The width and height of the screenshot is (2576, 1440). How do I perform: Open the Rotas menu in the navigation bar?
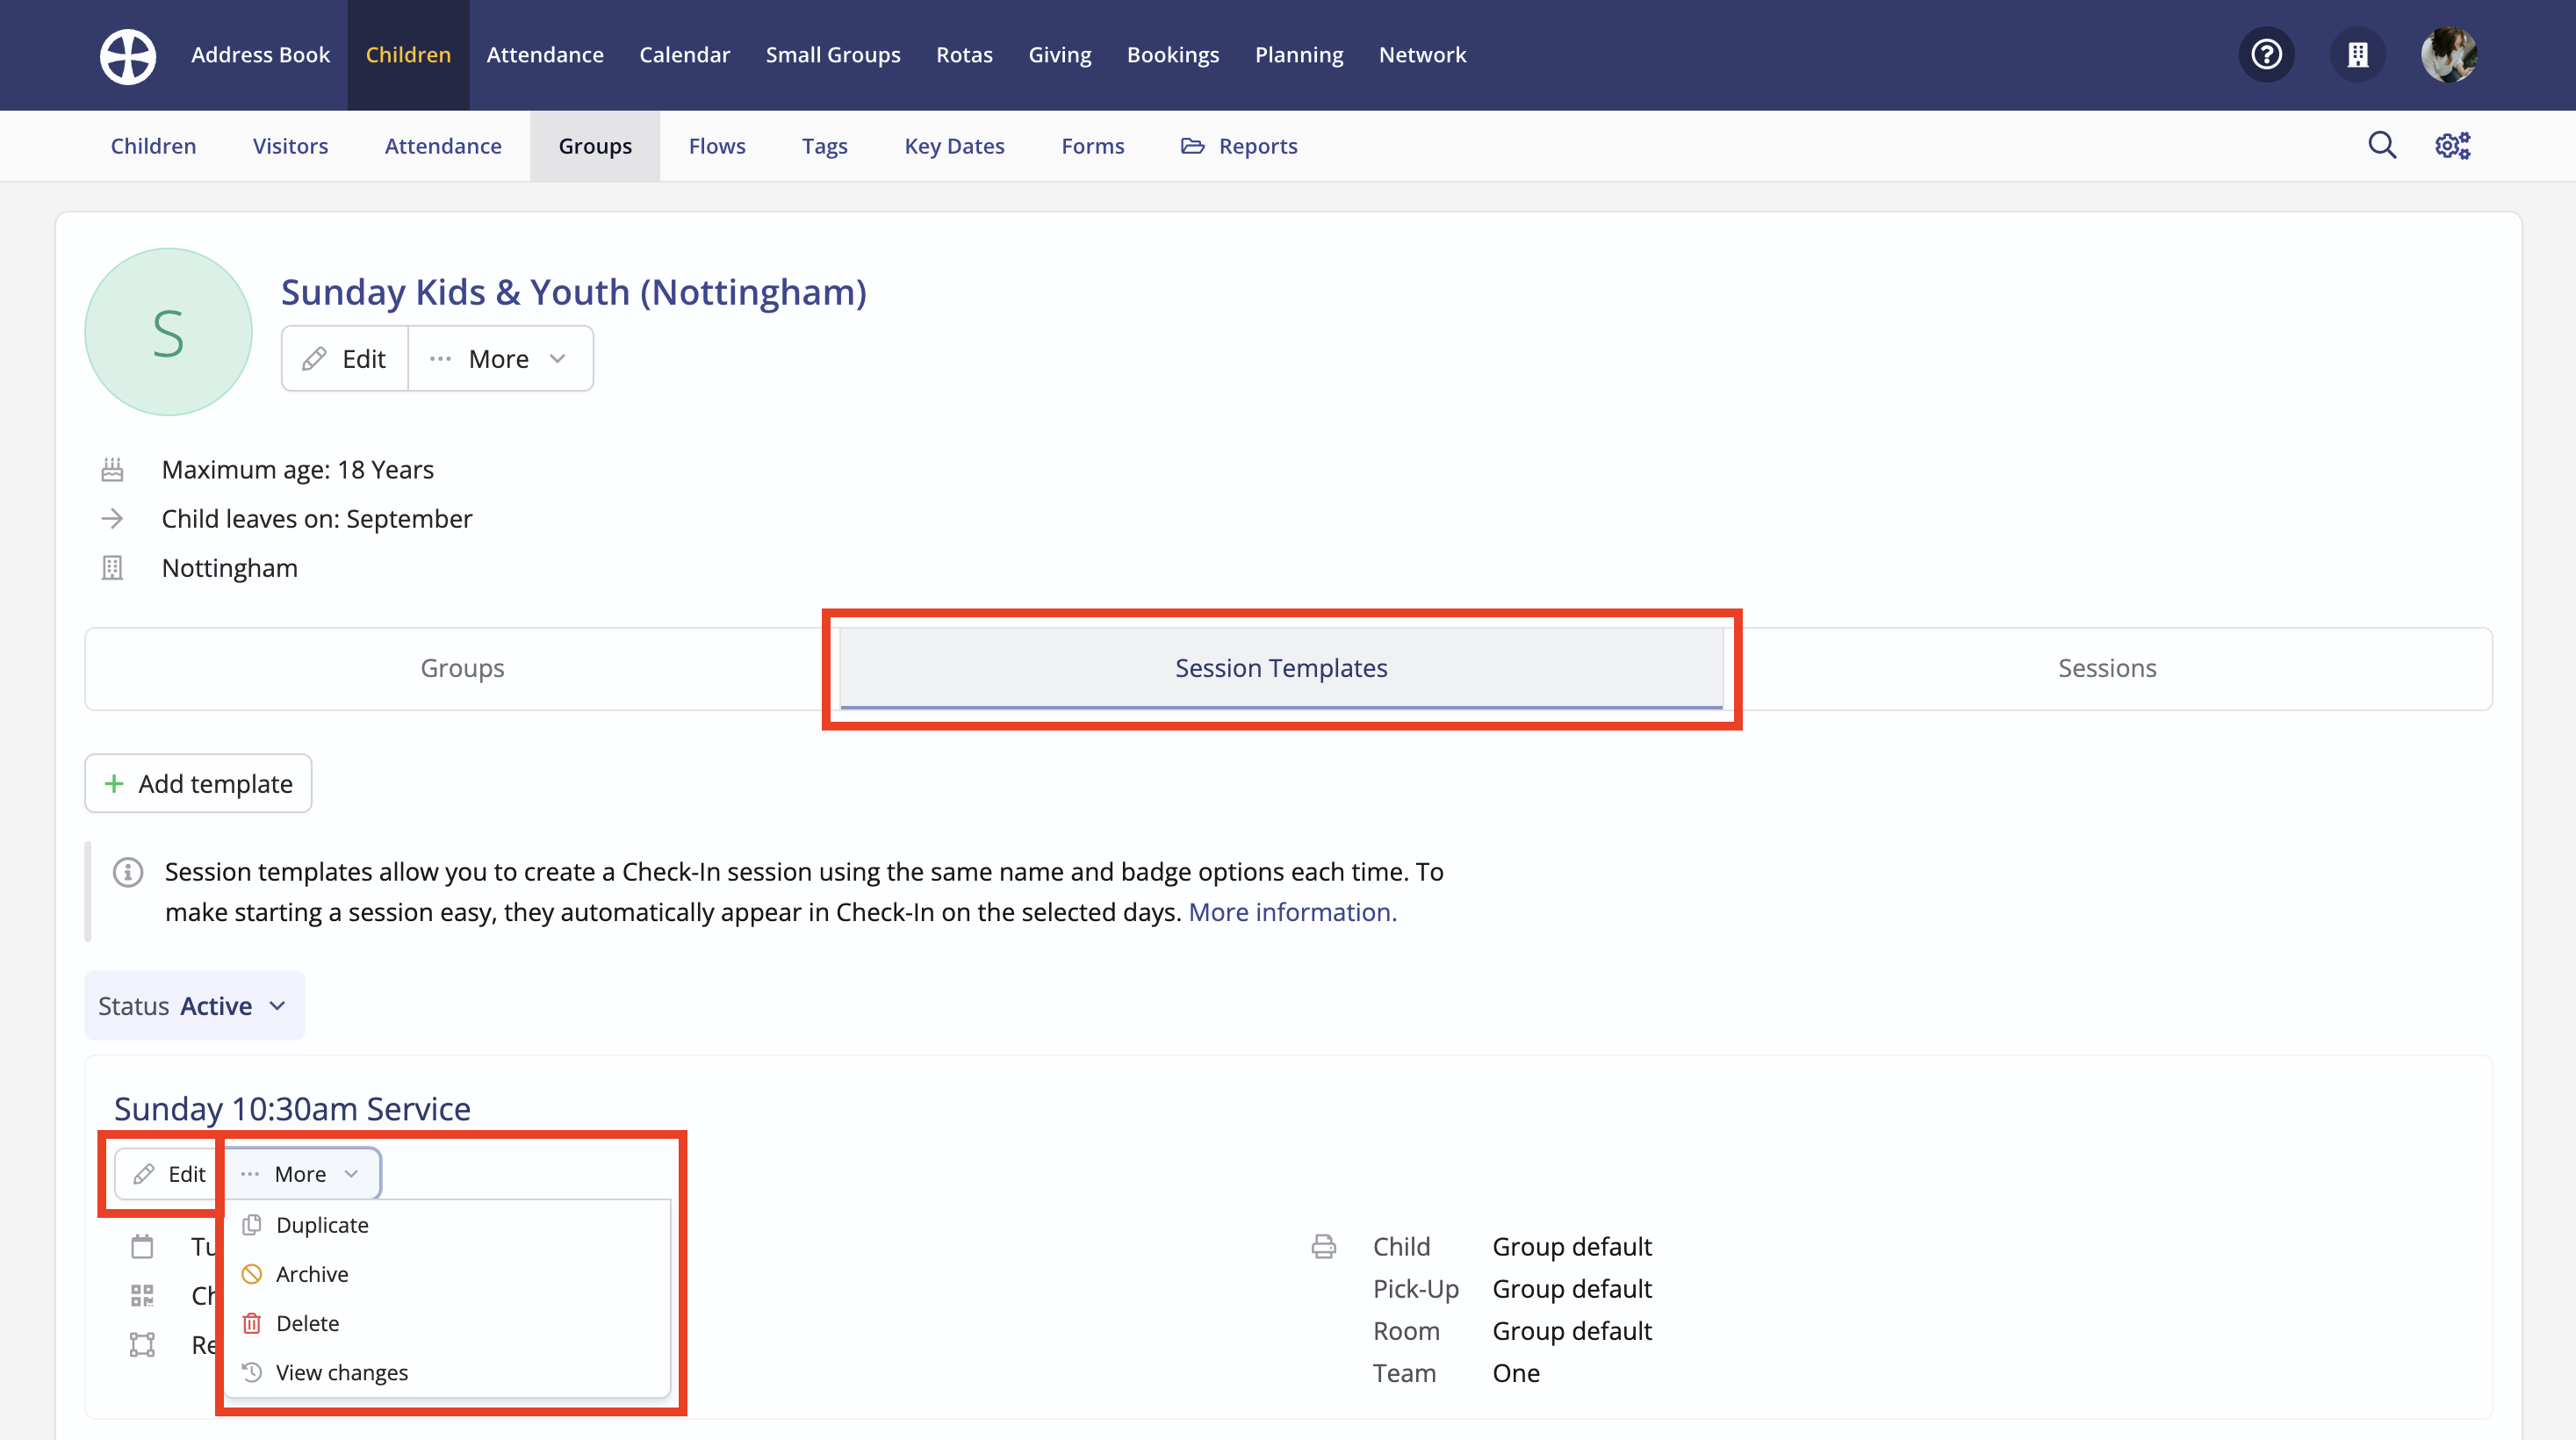[963, 55]
